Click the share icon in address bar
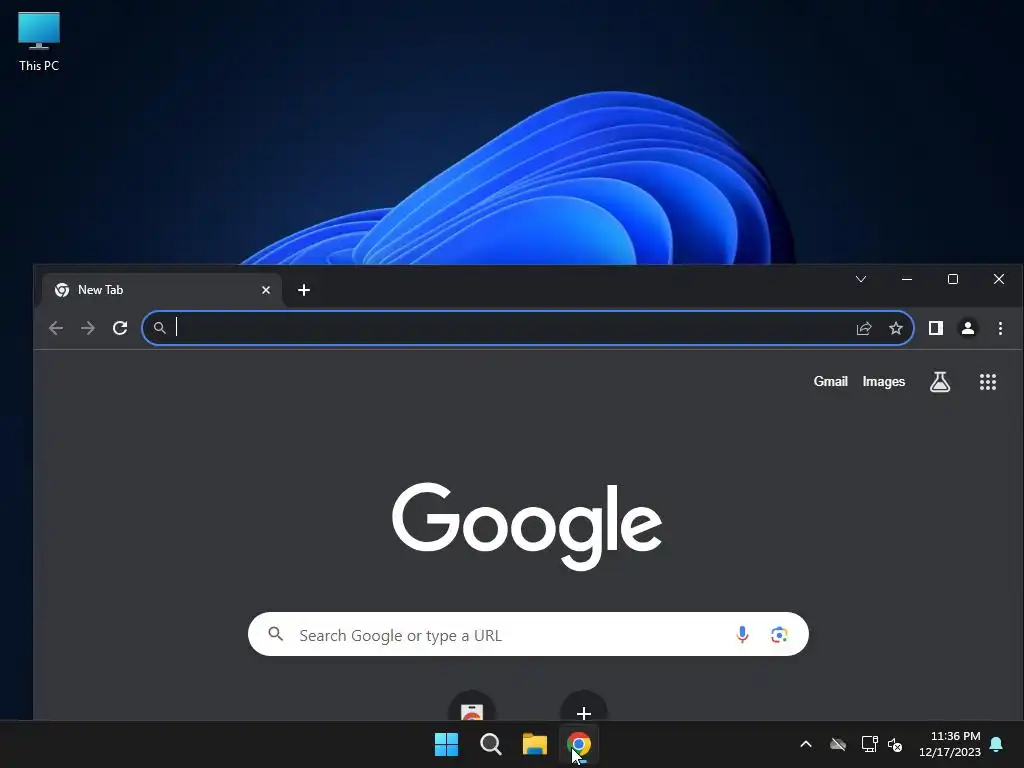Viewport: 1024px width, 768px height. point(864,328)
